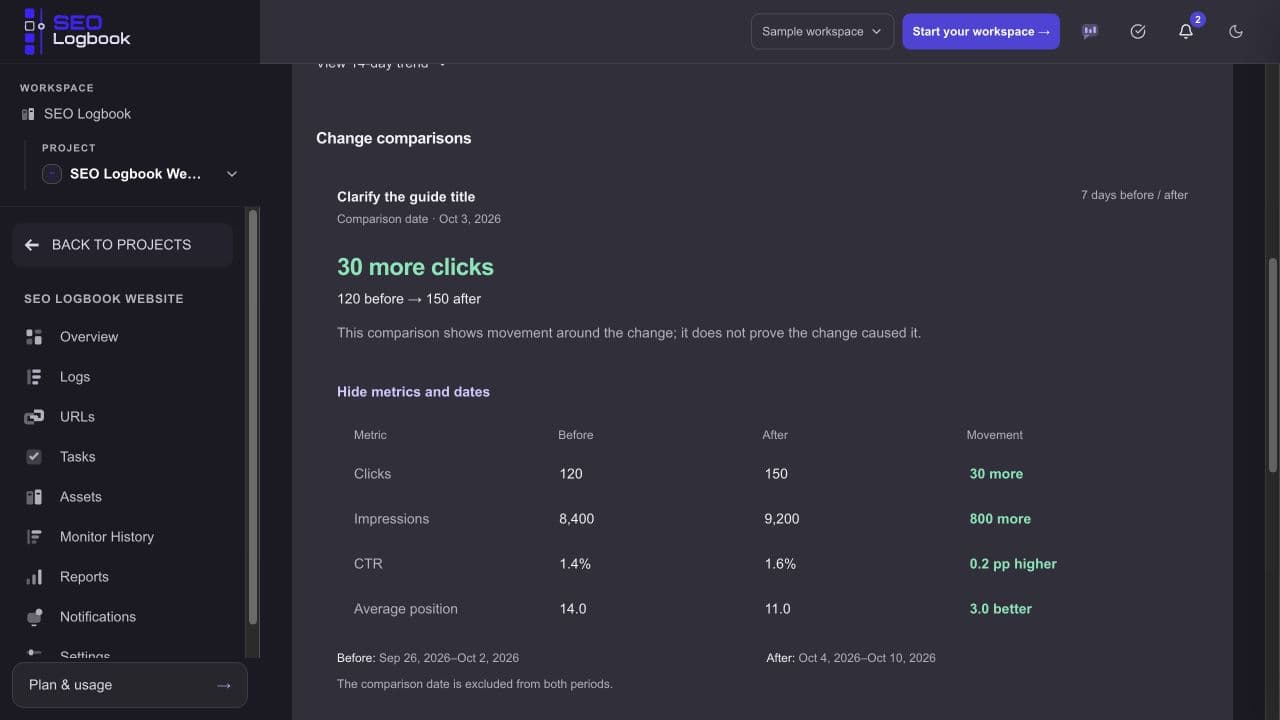
Task: Click the SEO Logbook logo
Action: (77, 31)
